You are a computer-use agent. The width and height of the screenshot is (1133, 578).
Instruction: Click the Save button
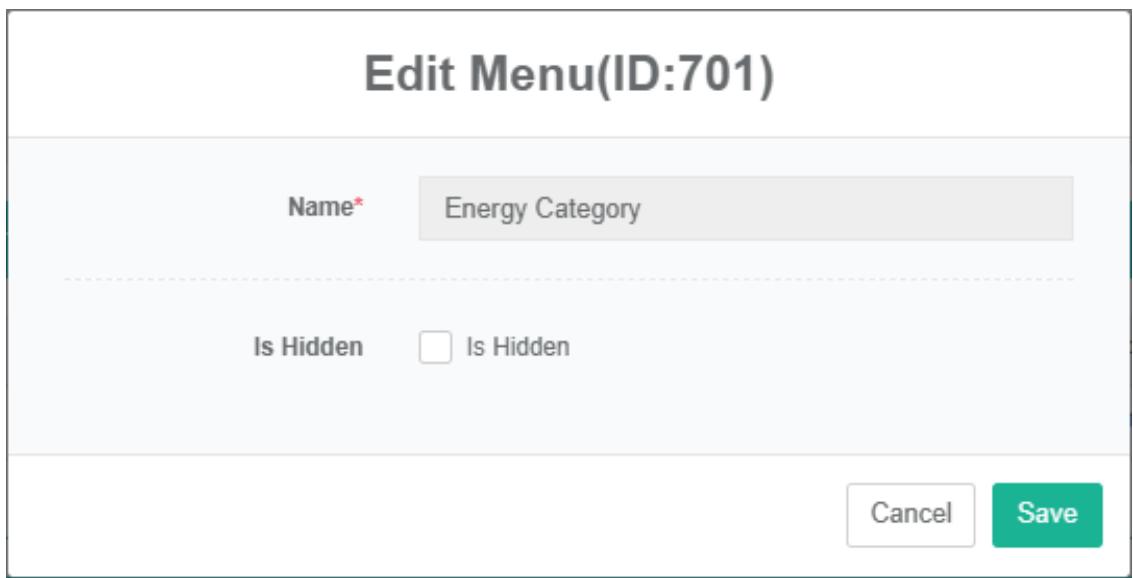pos(1046,515)
